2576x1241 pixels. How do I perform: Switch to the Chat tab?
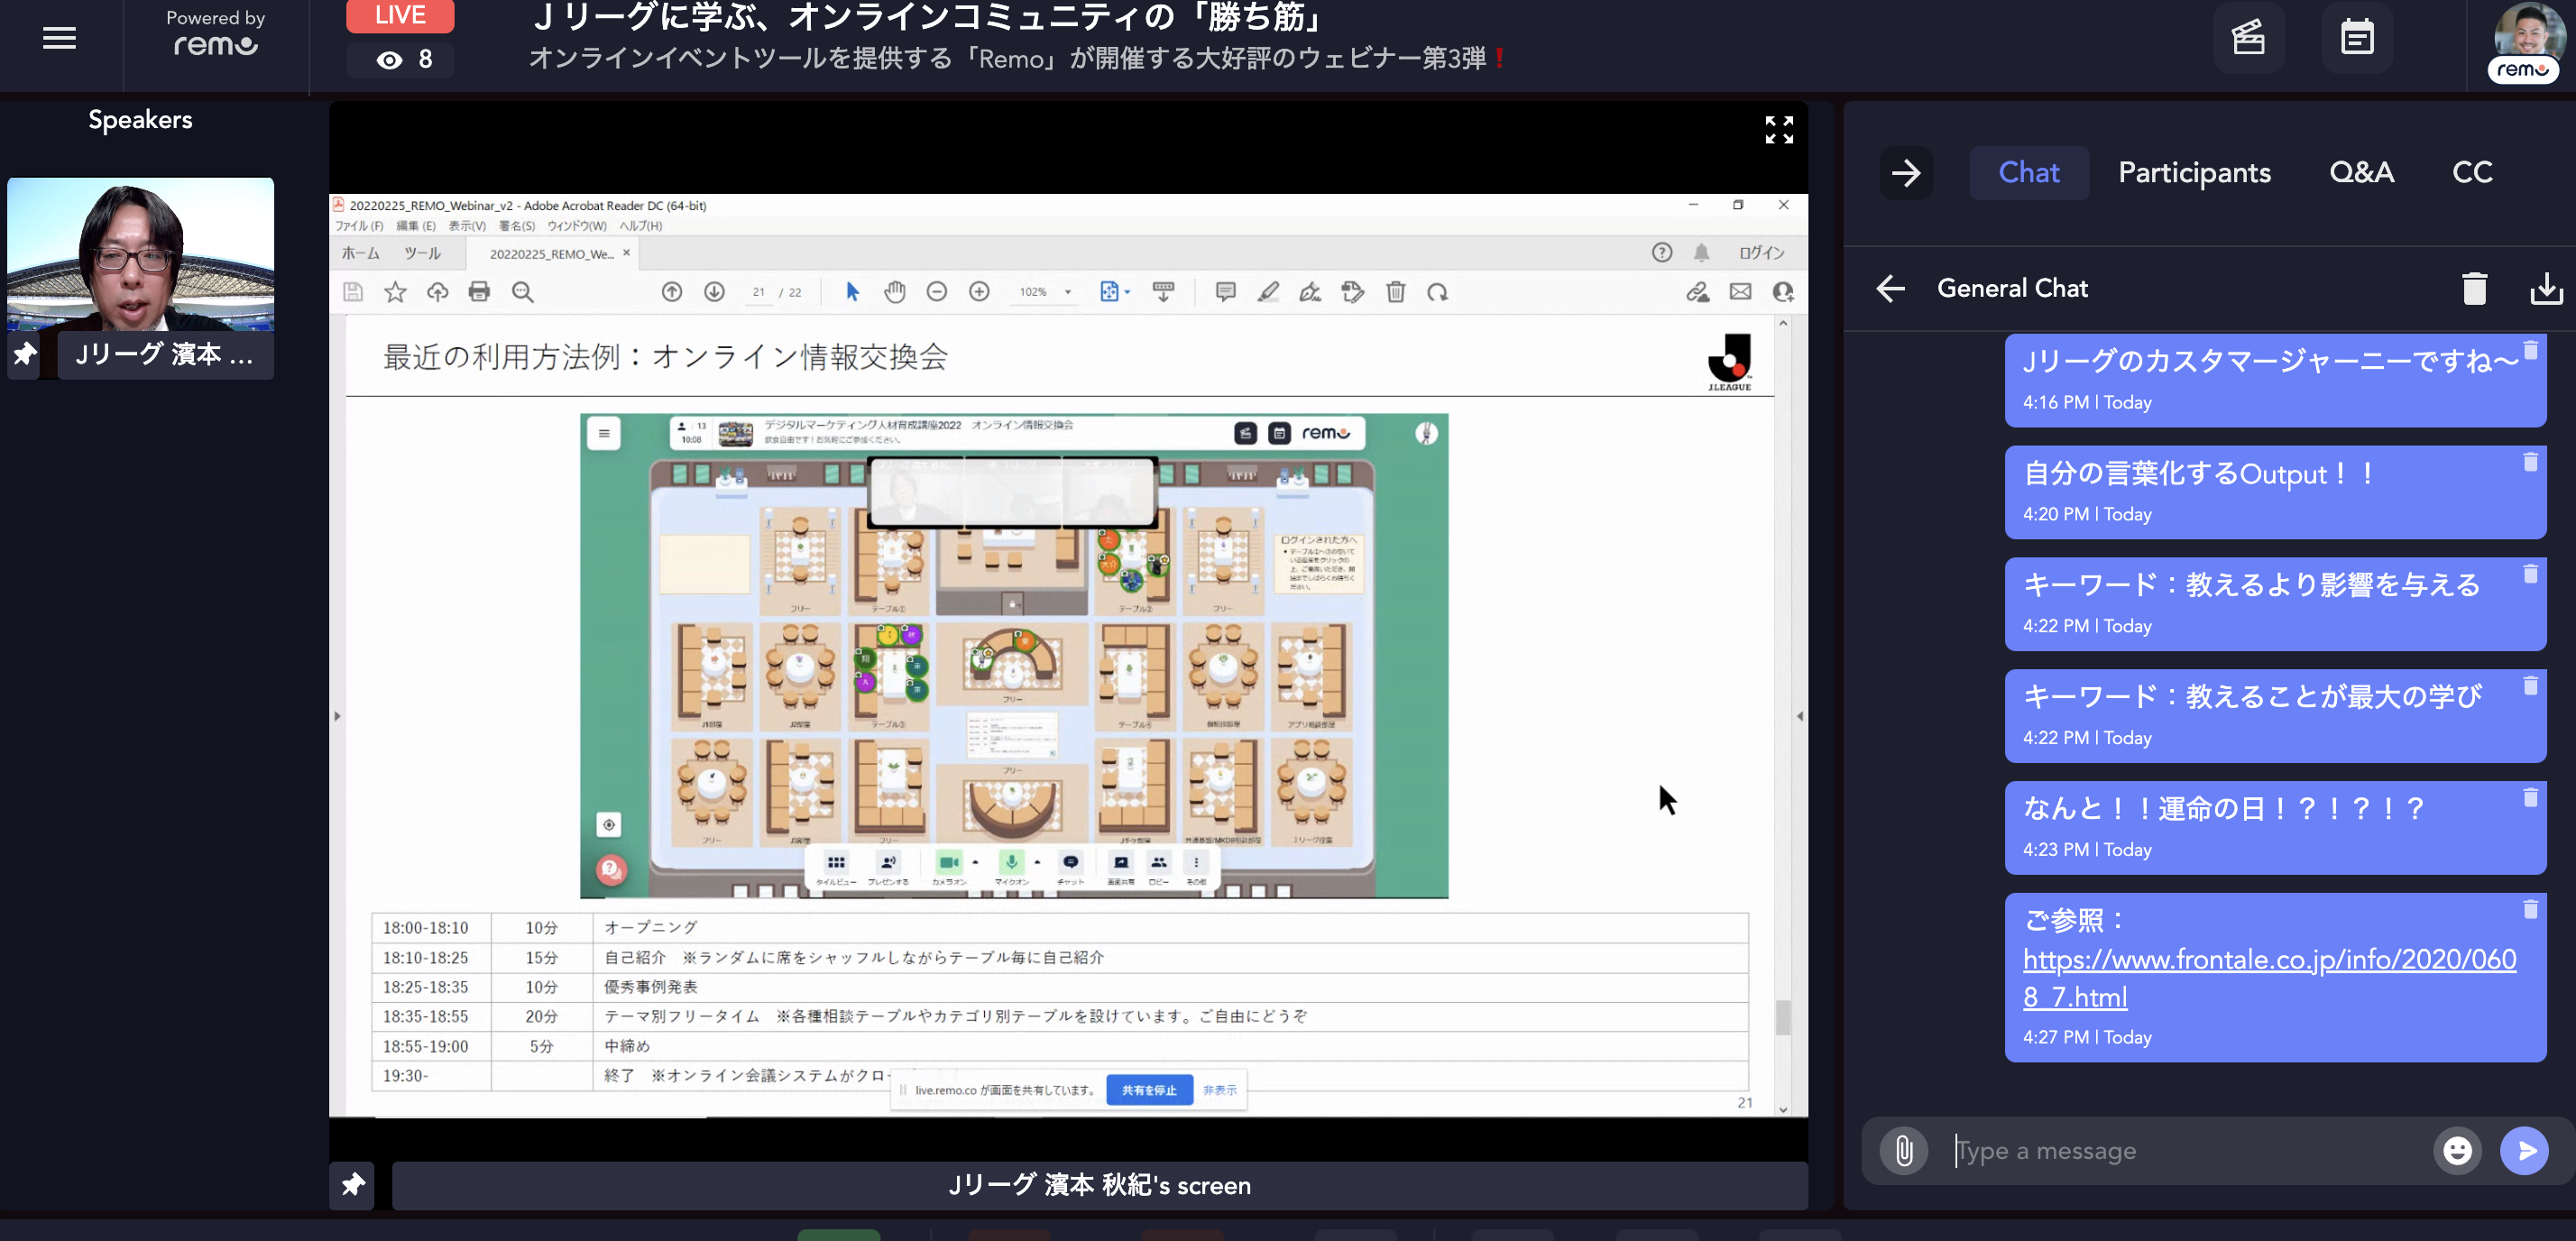[x=2028, y=172]
